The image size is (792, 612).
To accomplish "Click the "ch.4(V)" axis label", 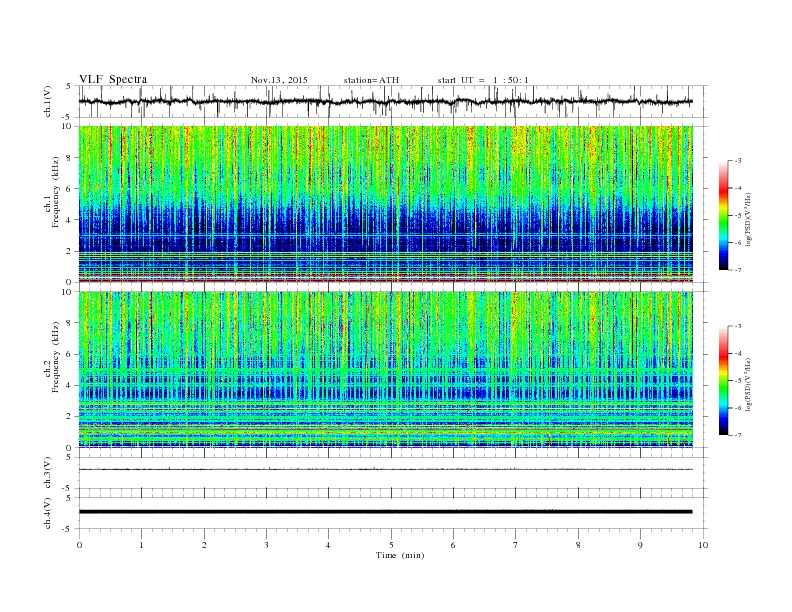I will pyautogui.click(x=48, y=513).
